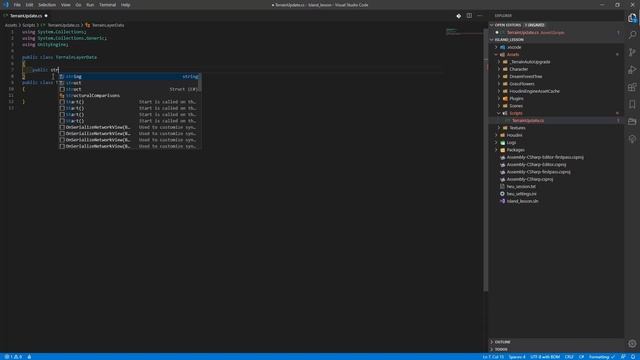Click the hex_settings.ini file icon
640x360 pixels.
click(x=502, y=194)
